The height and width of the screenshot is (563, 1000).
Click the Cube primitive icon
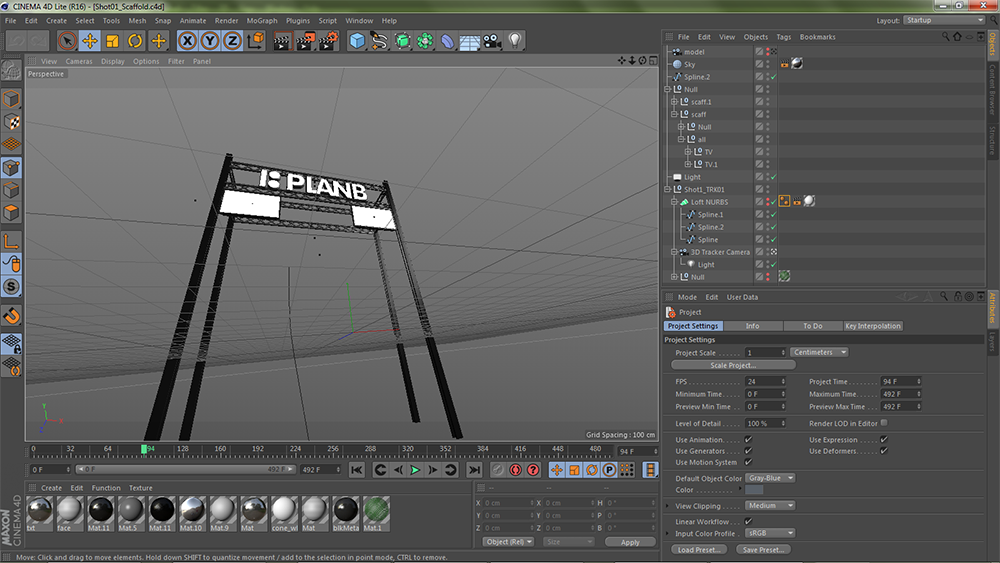pos(357,41)
